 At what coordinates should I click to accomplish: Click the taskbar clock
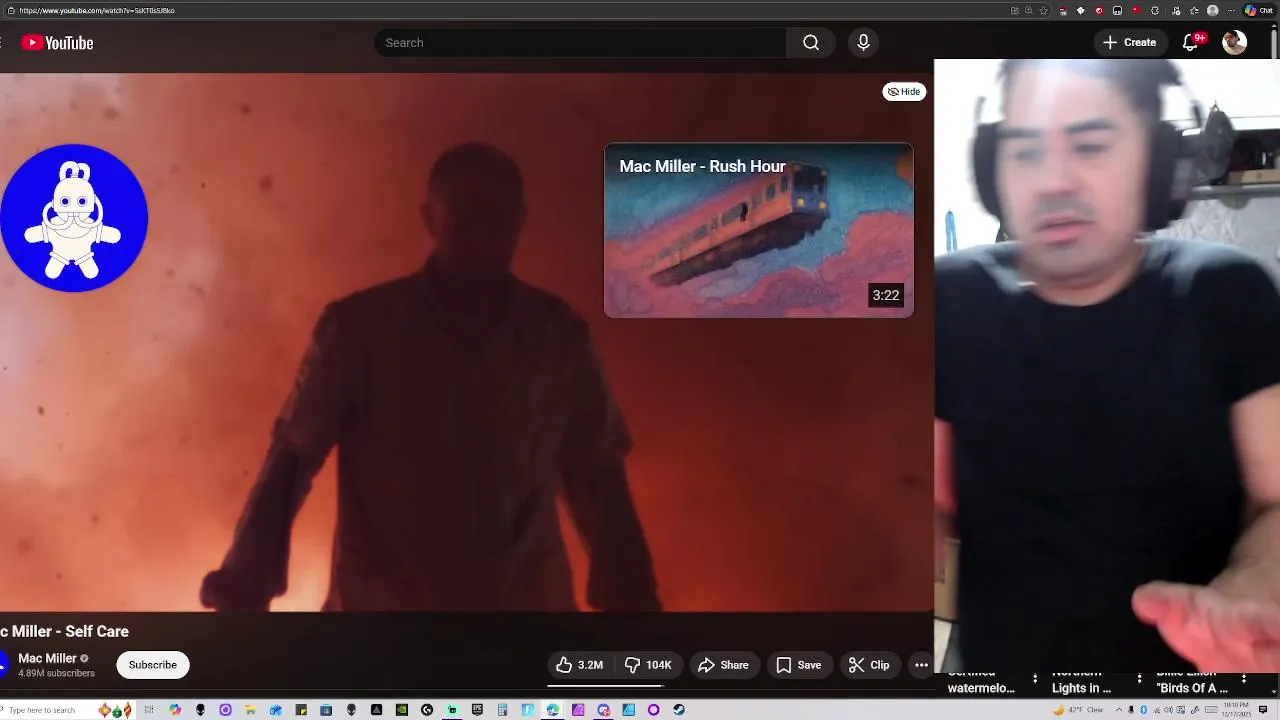point(1236,710)
